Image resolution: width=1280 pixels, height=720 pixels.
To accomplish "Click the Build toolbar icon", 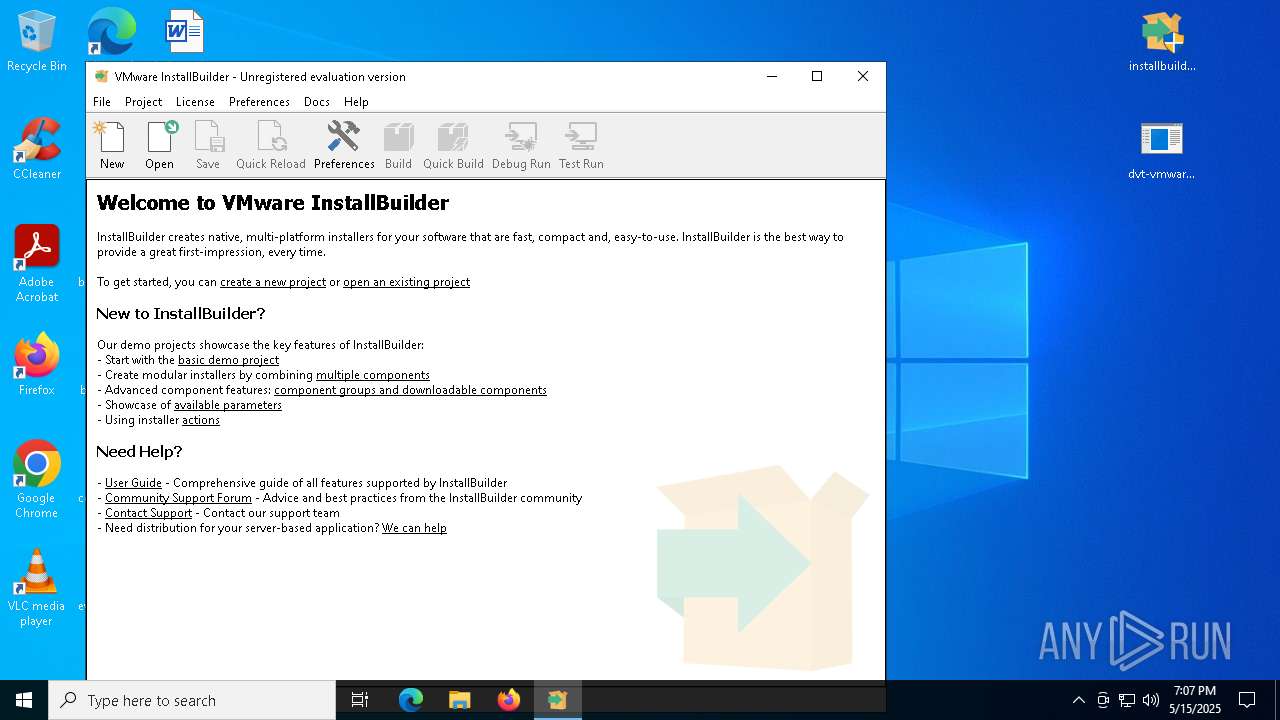I will (398, 146).
